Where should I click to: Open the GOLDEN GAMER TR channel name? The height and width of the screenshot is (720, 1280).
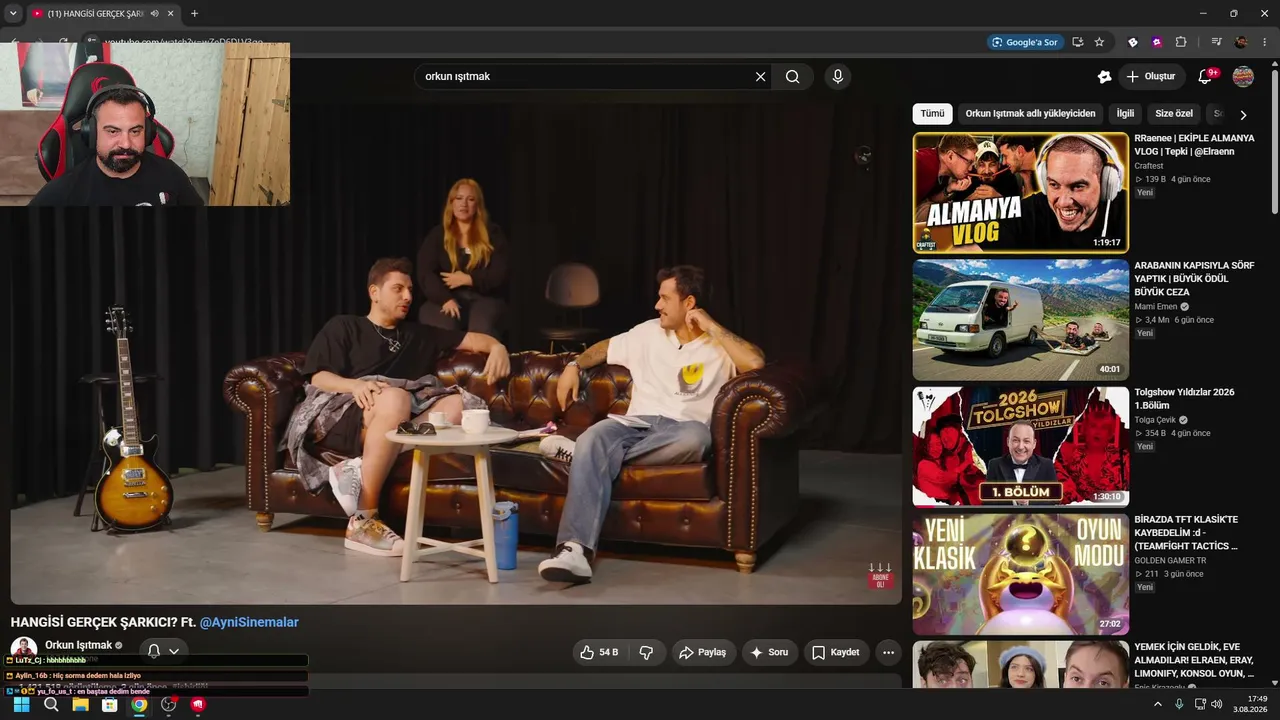tap(1170, 561)
